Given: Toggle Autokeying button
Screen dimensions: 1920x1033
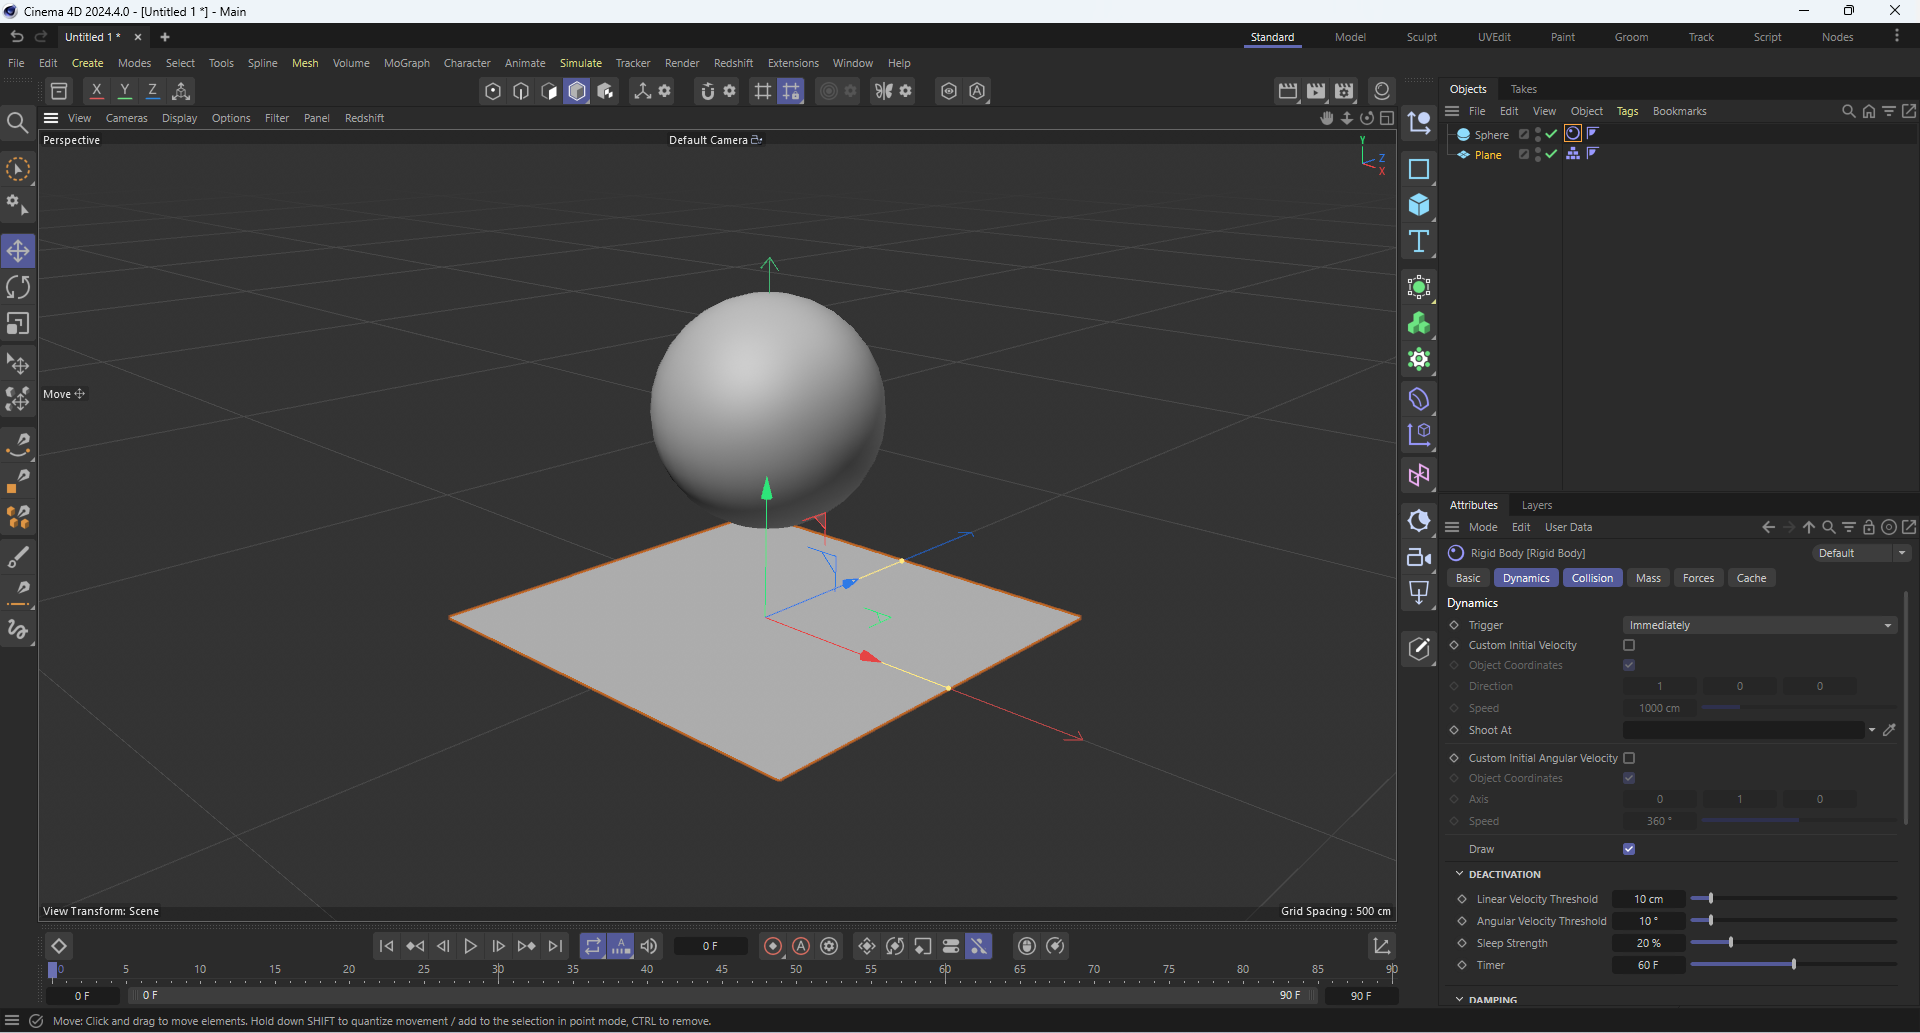Looking at the screenshot, I should [801, 946].
